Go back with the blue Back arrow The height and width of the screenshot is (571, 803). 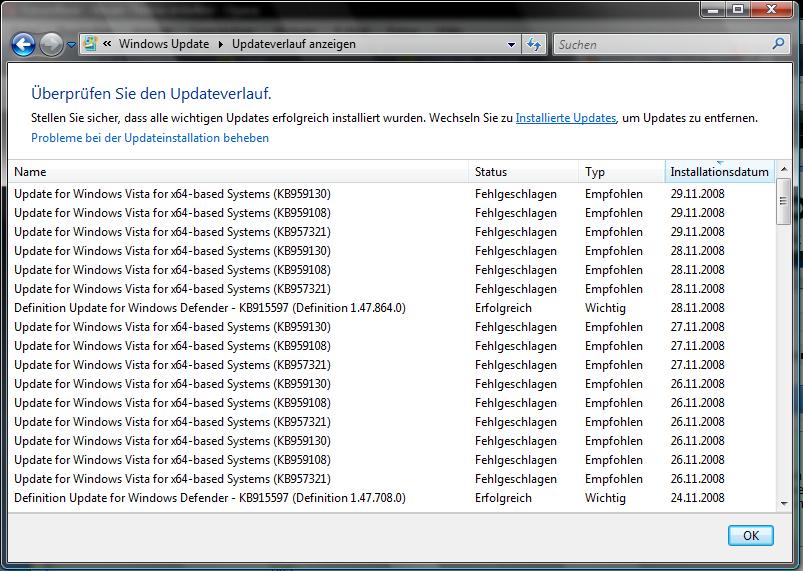click(23, 45)
